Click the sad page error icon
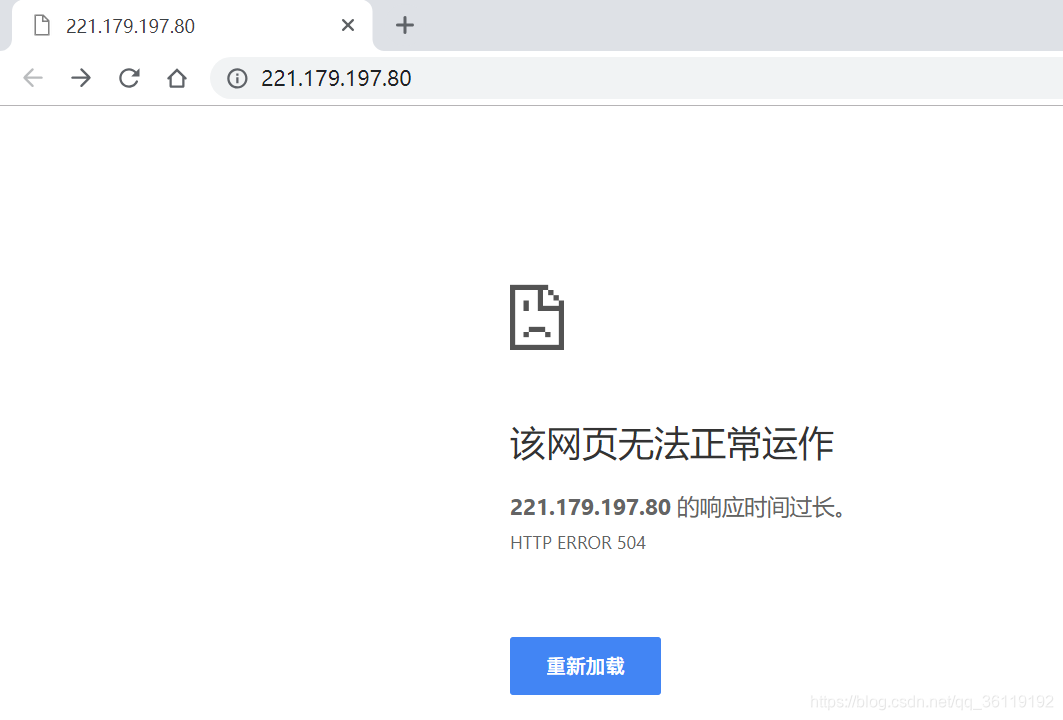 pos(537,317)
